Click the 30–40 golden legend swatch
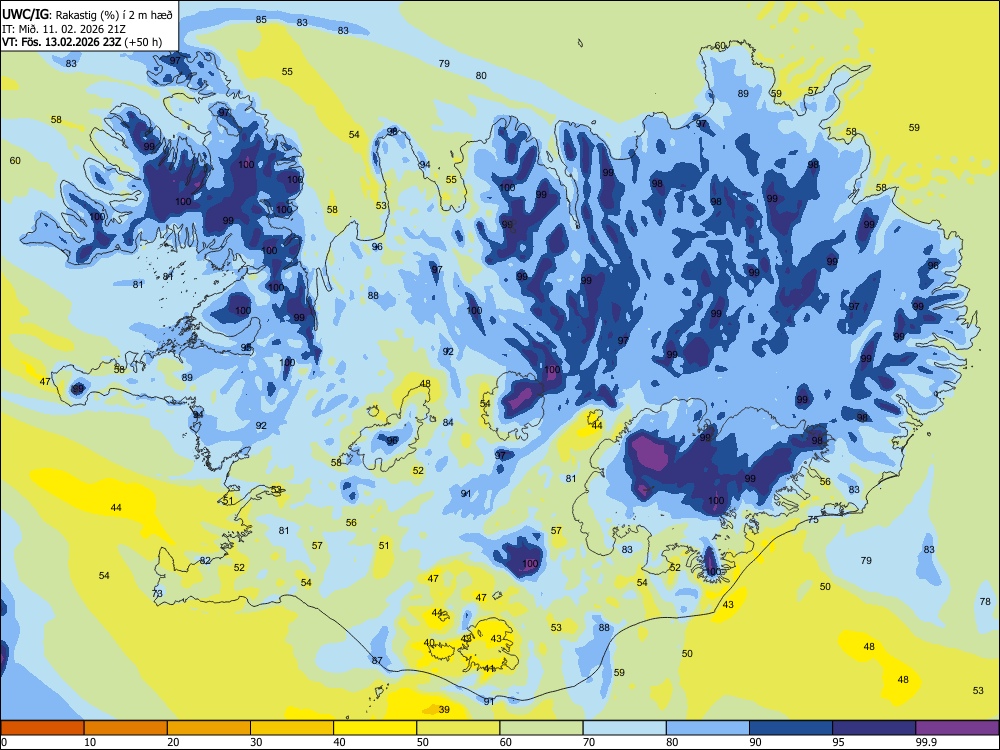 292,728
